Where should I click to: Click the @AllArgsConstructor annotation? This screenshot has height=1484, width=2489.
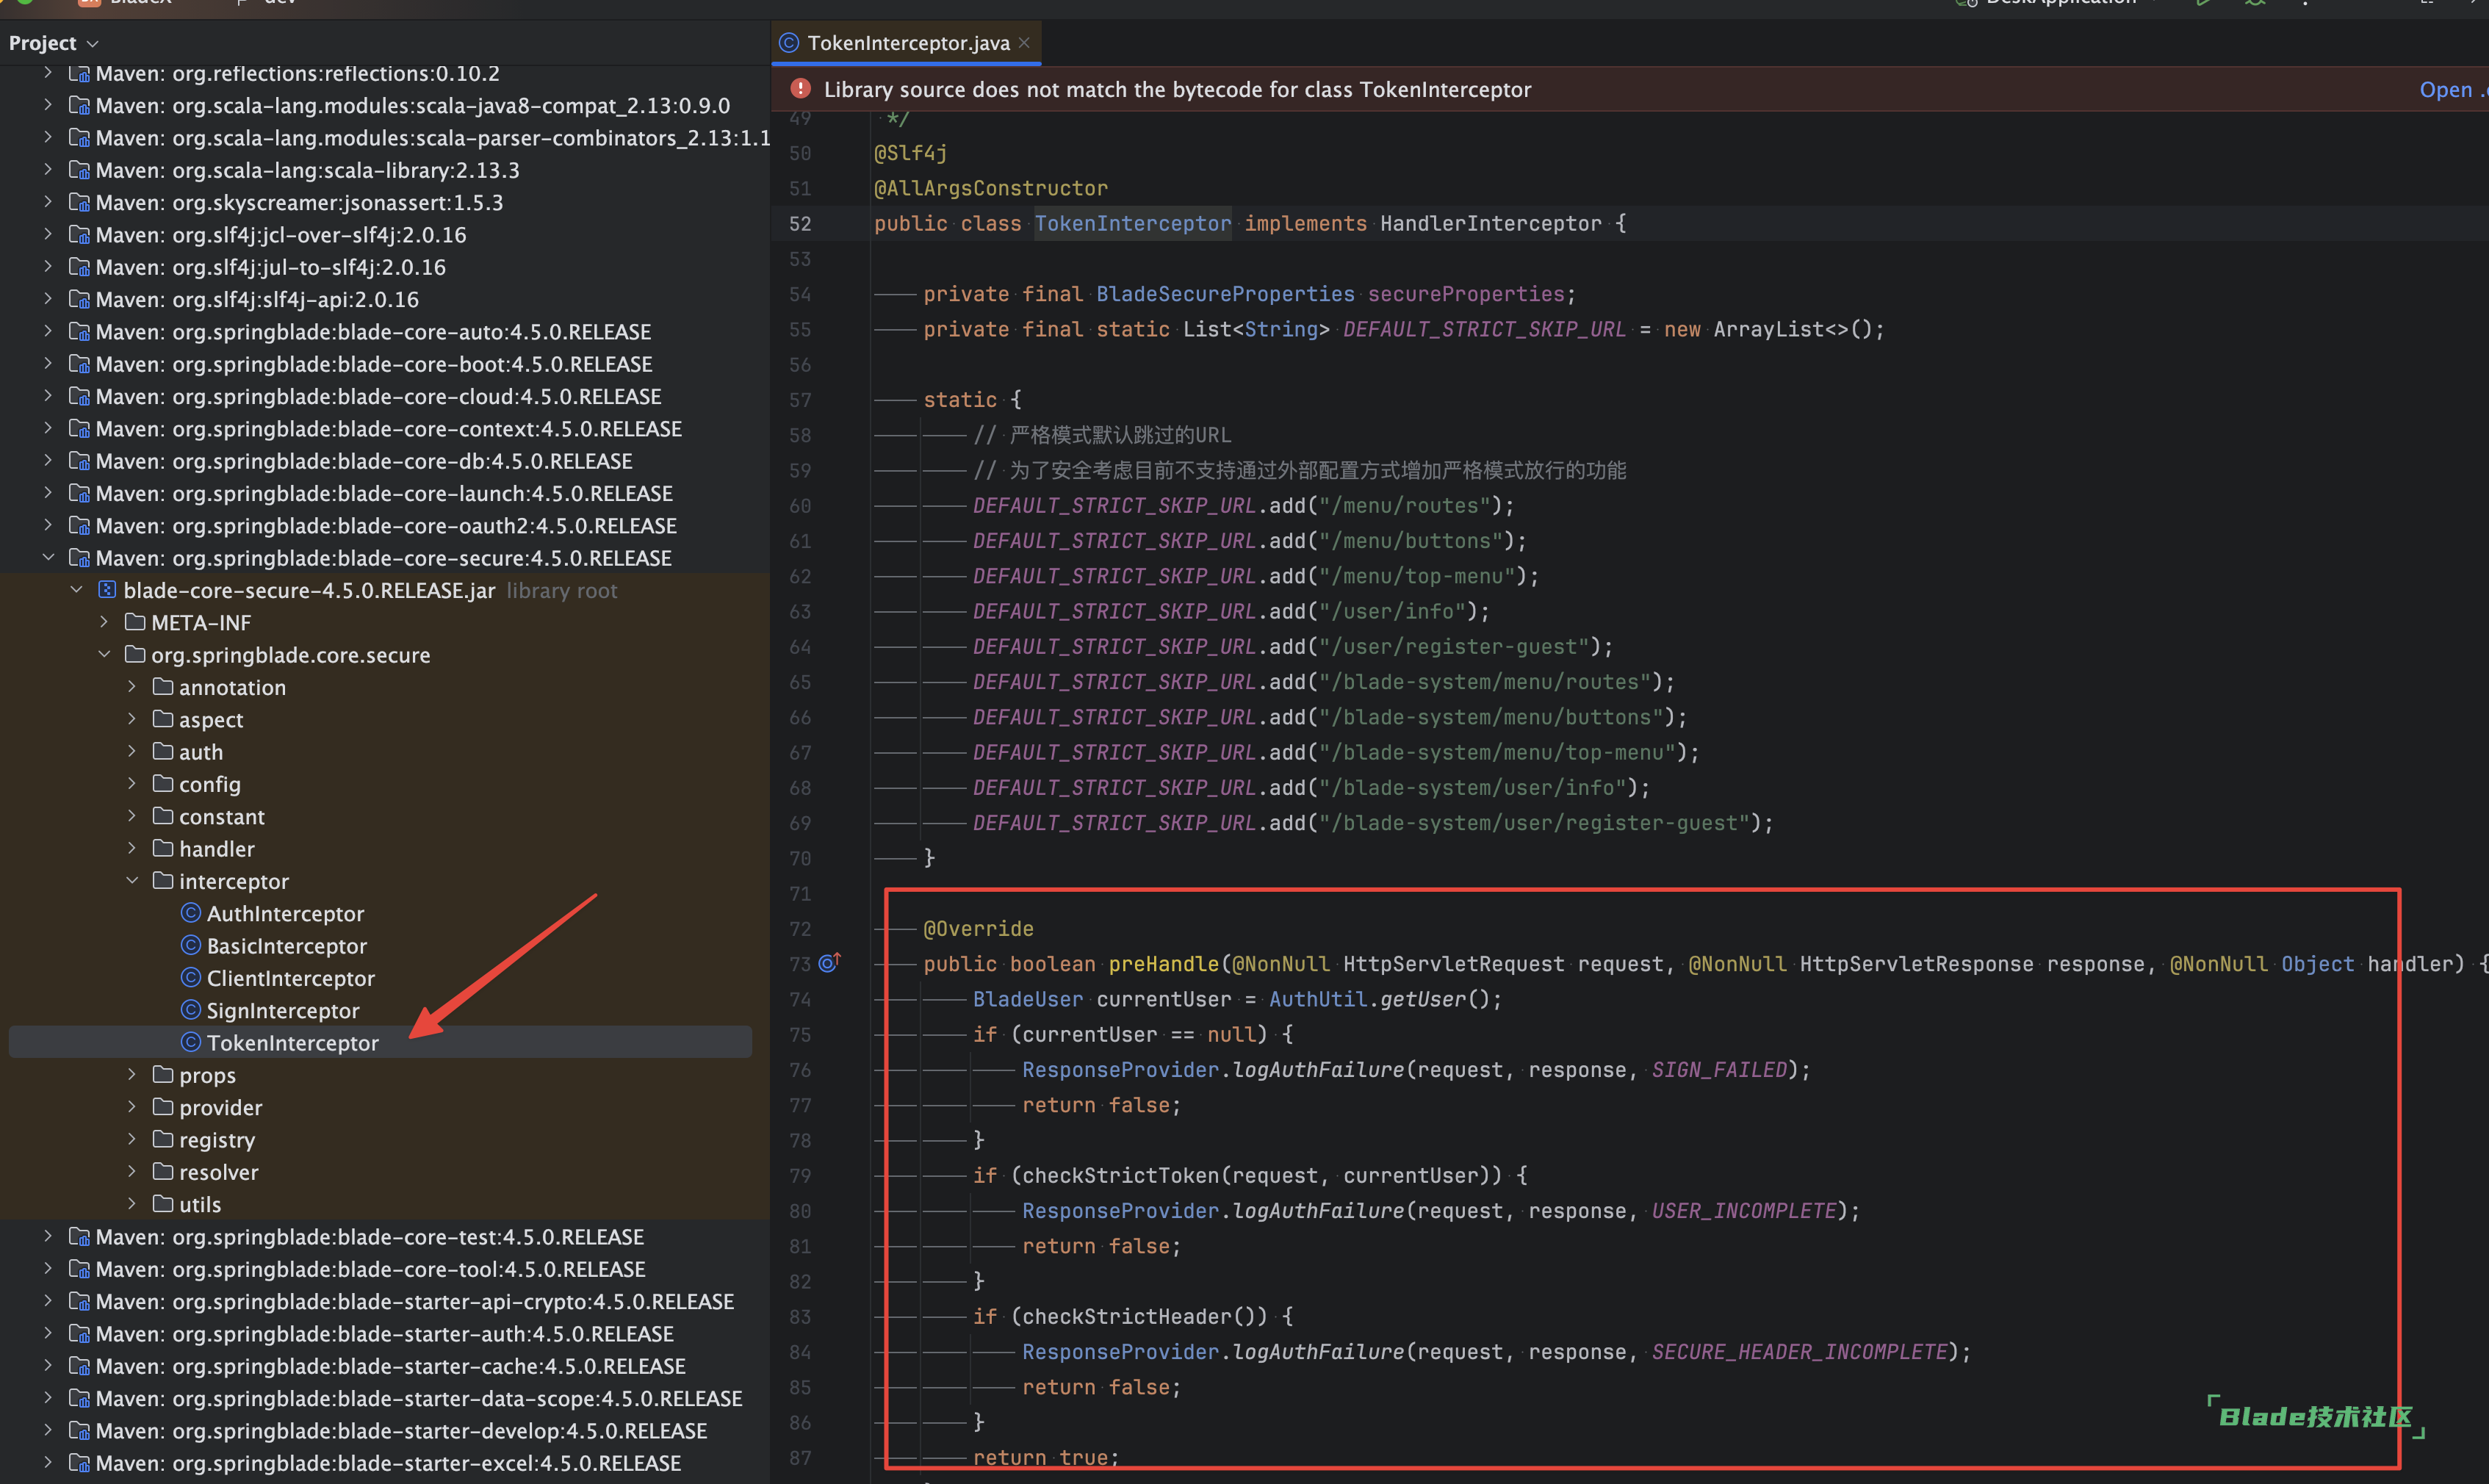(990, 188)
